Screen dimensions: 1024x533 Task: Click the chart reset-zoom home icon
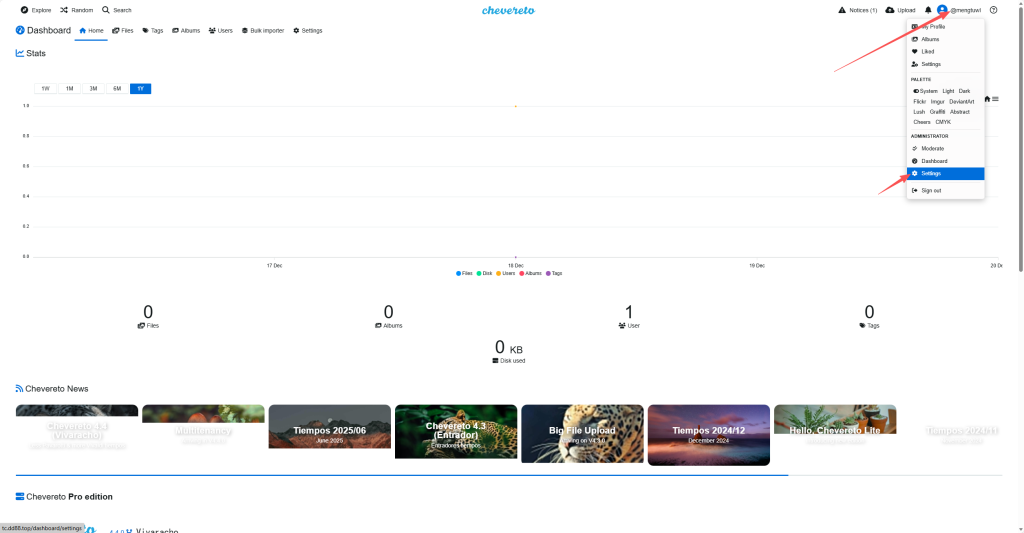point(987,99)
